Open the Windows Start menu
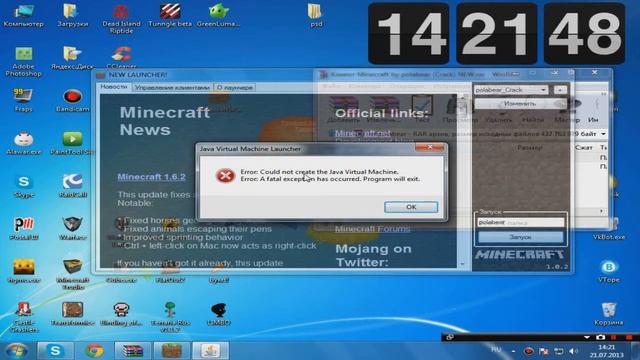The height and width of the screenshot is (360, 640). point(16,351)
